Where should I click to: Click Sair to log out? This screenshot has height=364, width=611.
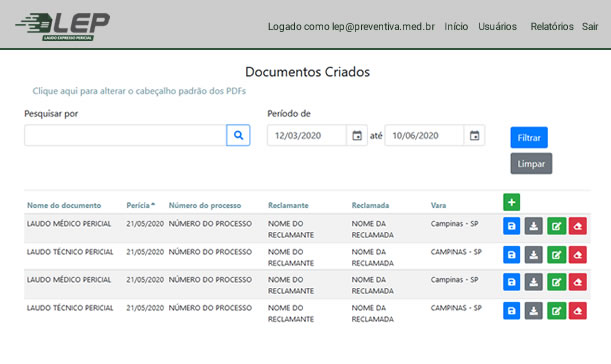[590, 27]
